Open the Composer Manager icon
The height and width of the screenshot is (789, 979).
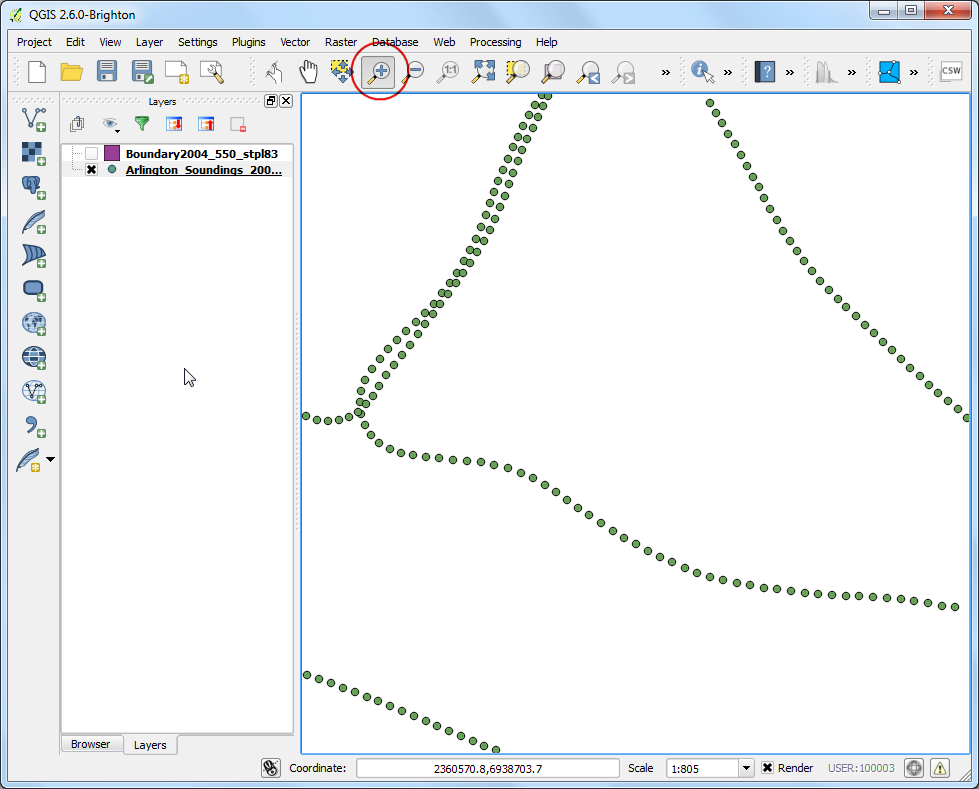[x=212, y=72]
